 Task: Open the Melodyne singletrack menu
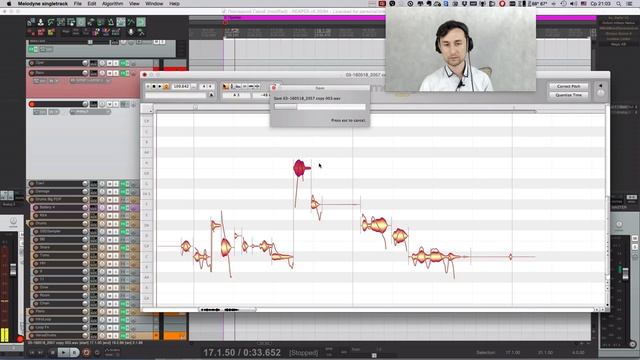42,4
